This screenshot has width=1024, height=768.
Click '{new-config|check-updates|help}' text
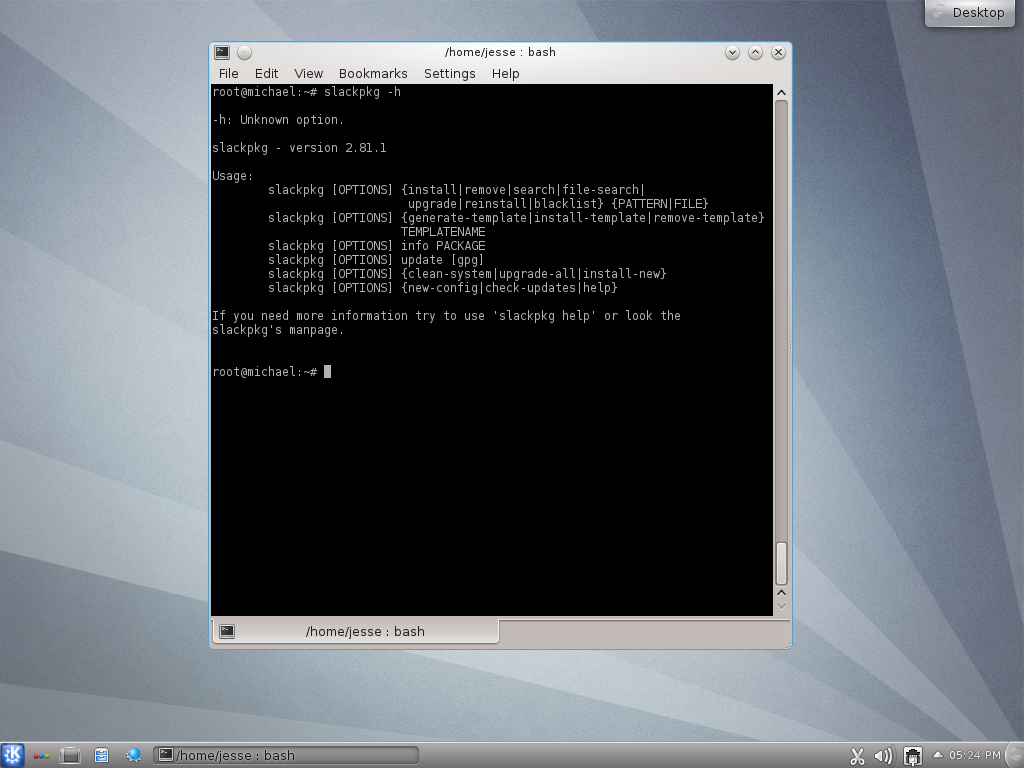click(x=509, y=288)
